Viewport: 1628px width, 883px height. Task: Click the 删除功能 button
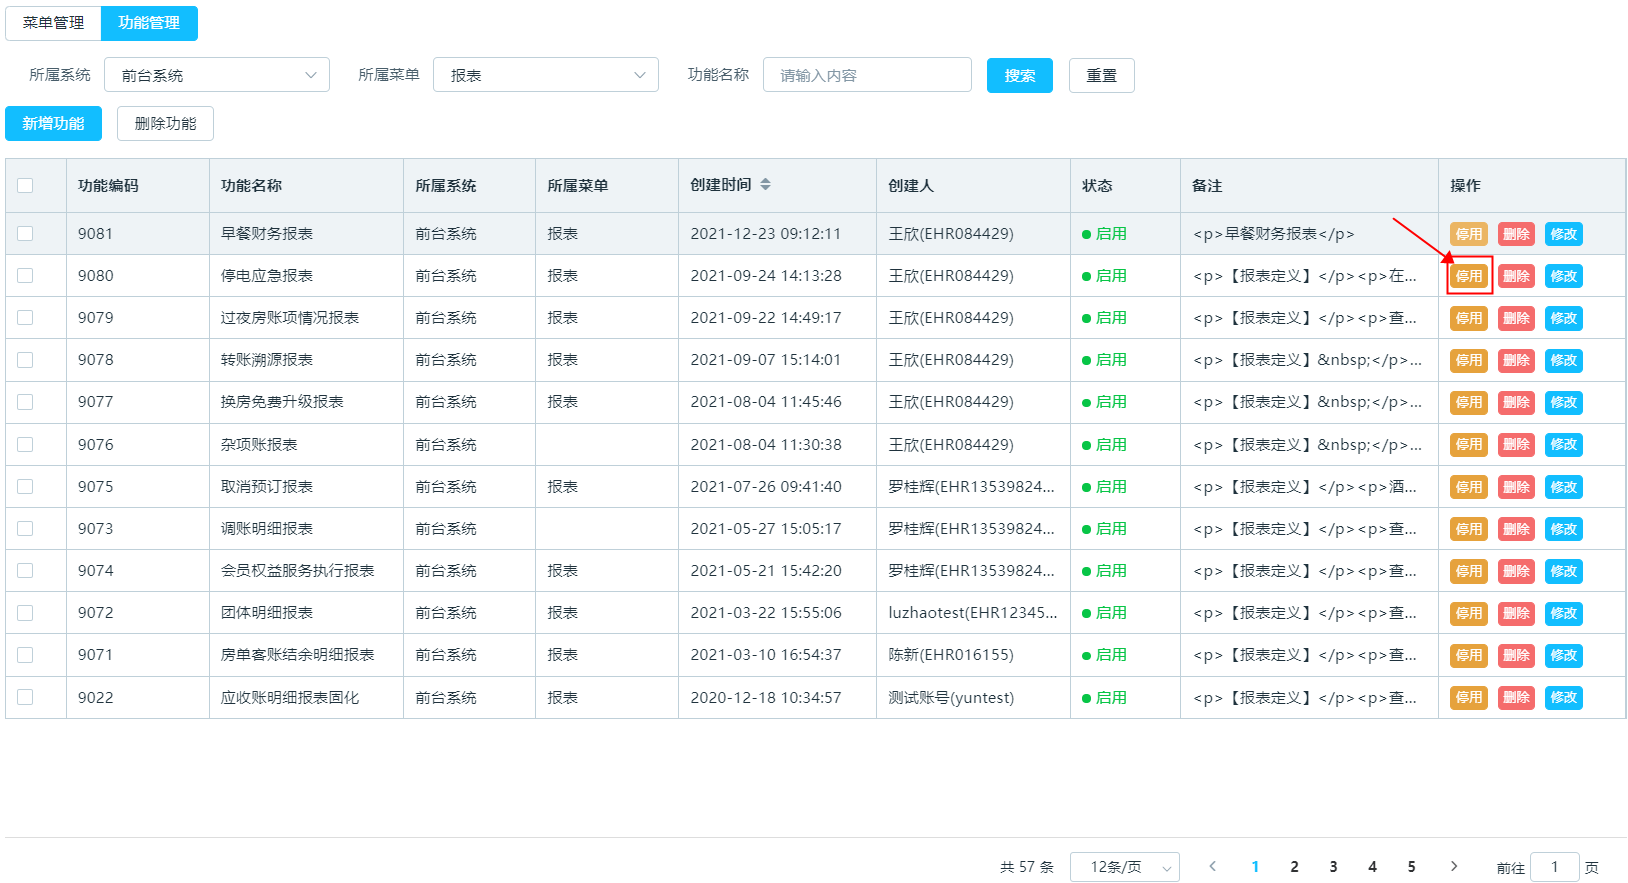(x=165, y=123)
